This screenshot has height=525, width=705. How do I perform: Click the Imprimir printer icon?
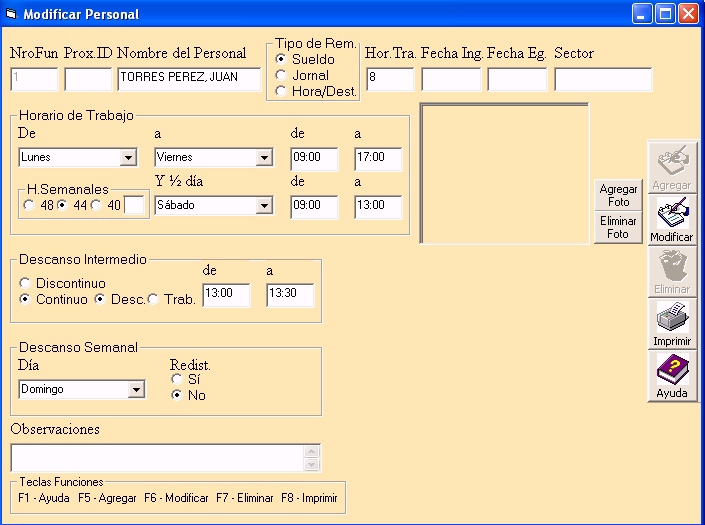(x=671, y=322)
